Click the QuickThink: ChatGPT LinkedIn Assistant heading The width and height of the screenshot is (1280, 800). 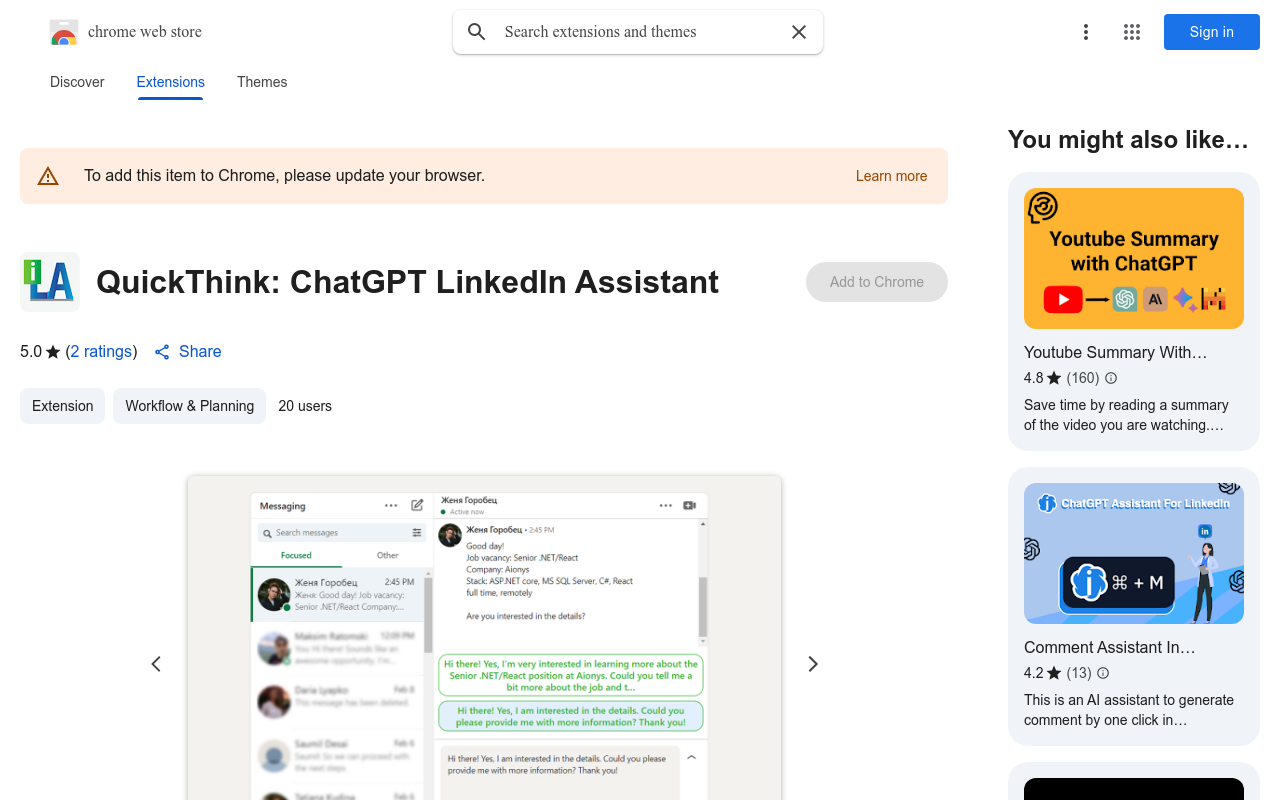407,282
